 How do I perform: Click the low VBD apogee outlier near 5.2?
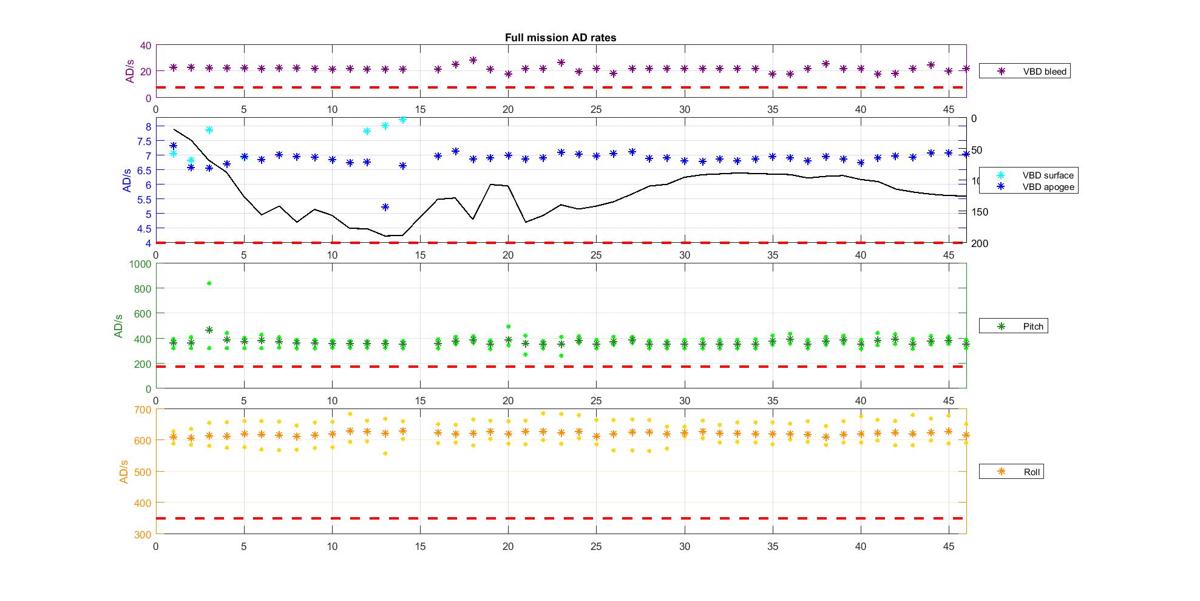pyautogui.click(x=385, y=207)
